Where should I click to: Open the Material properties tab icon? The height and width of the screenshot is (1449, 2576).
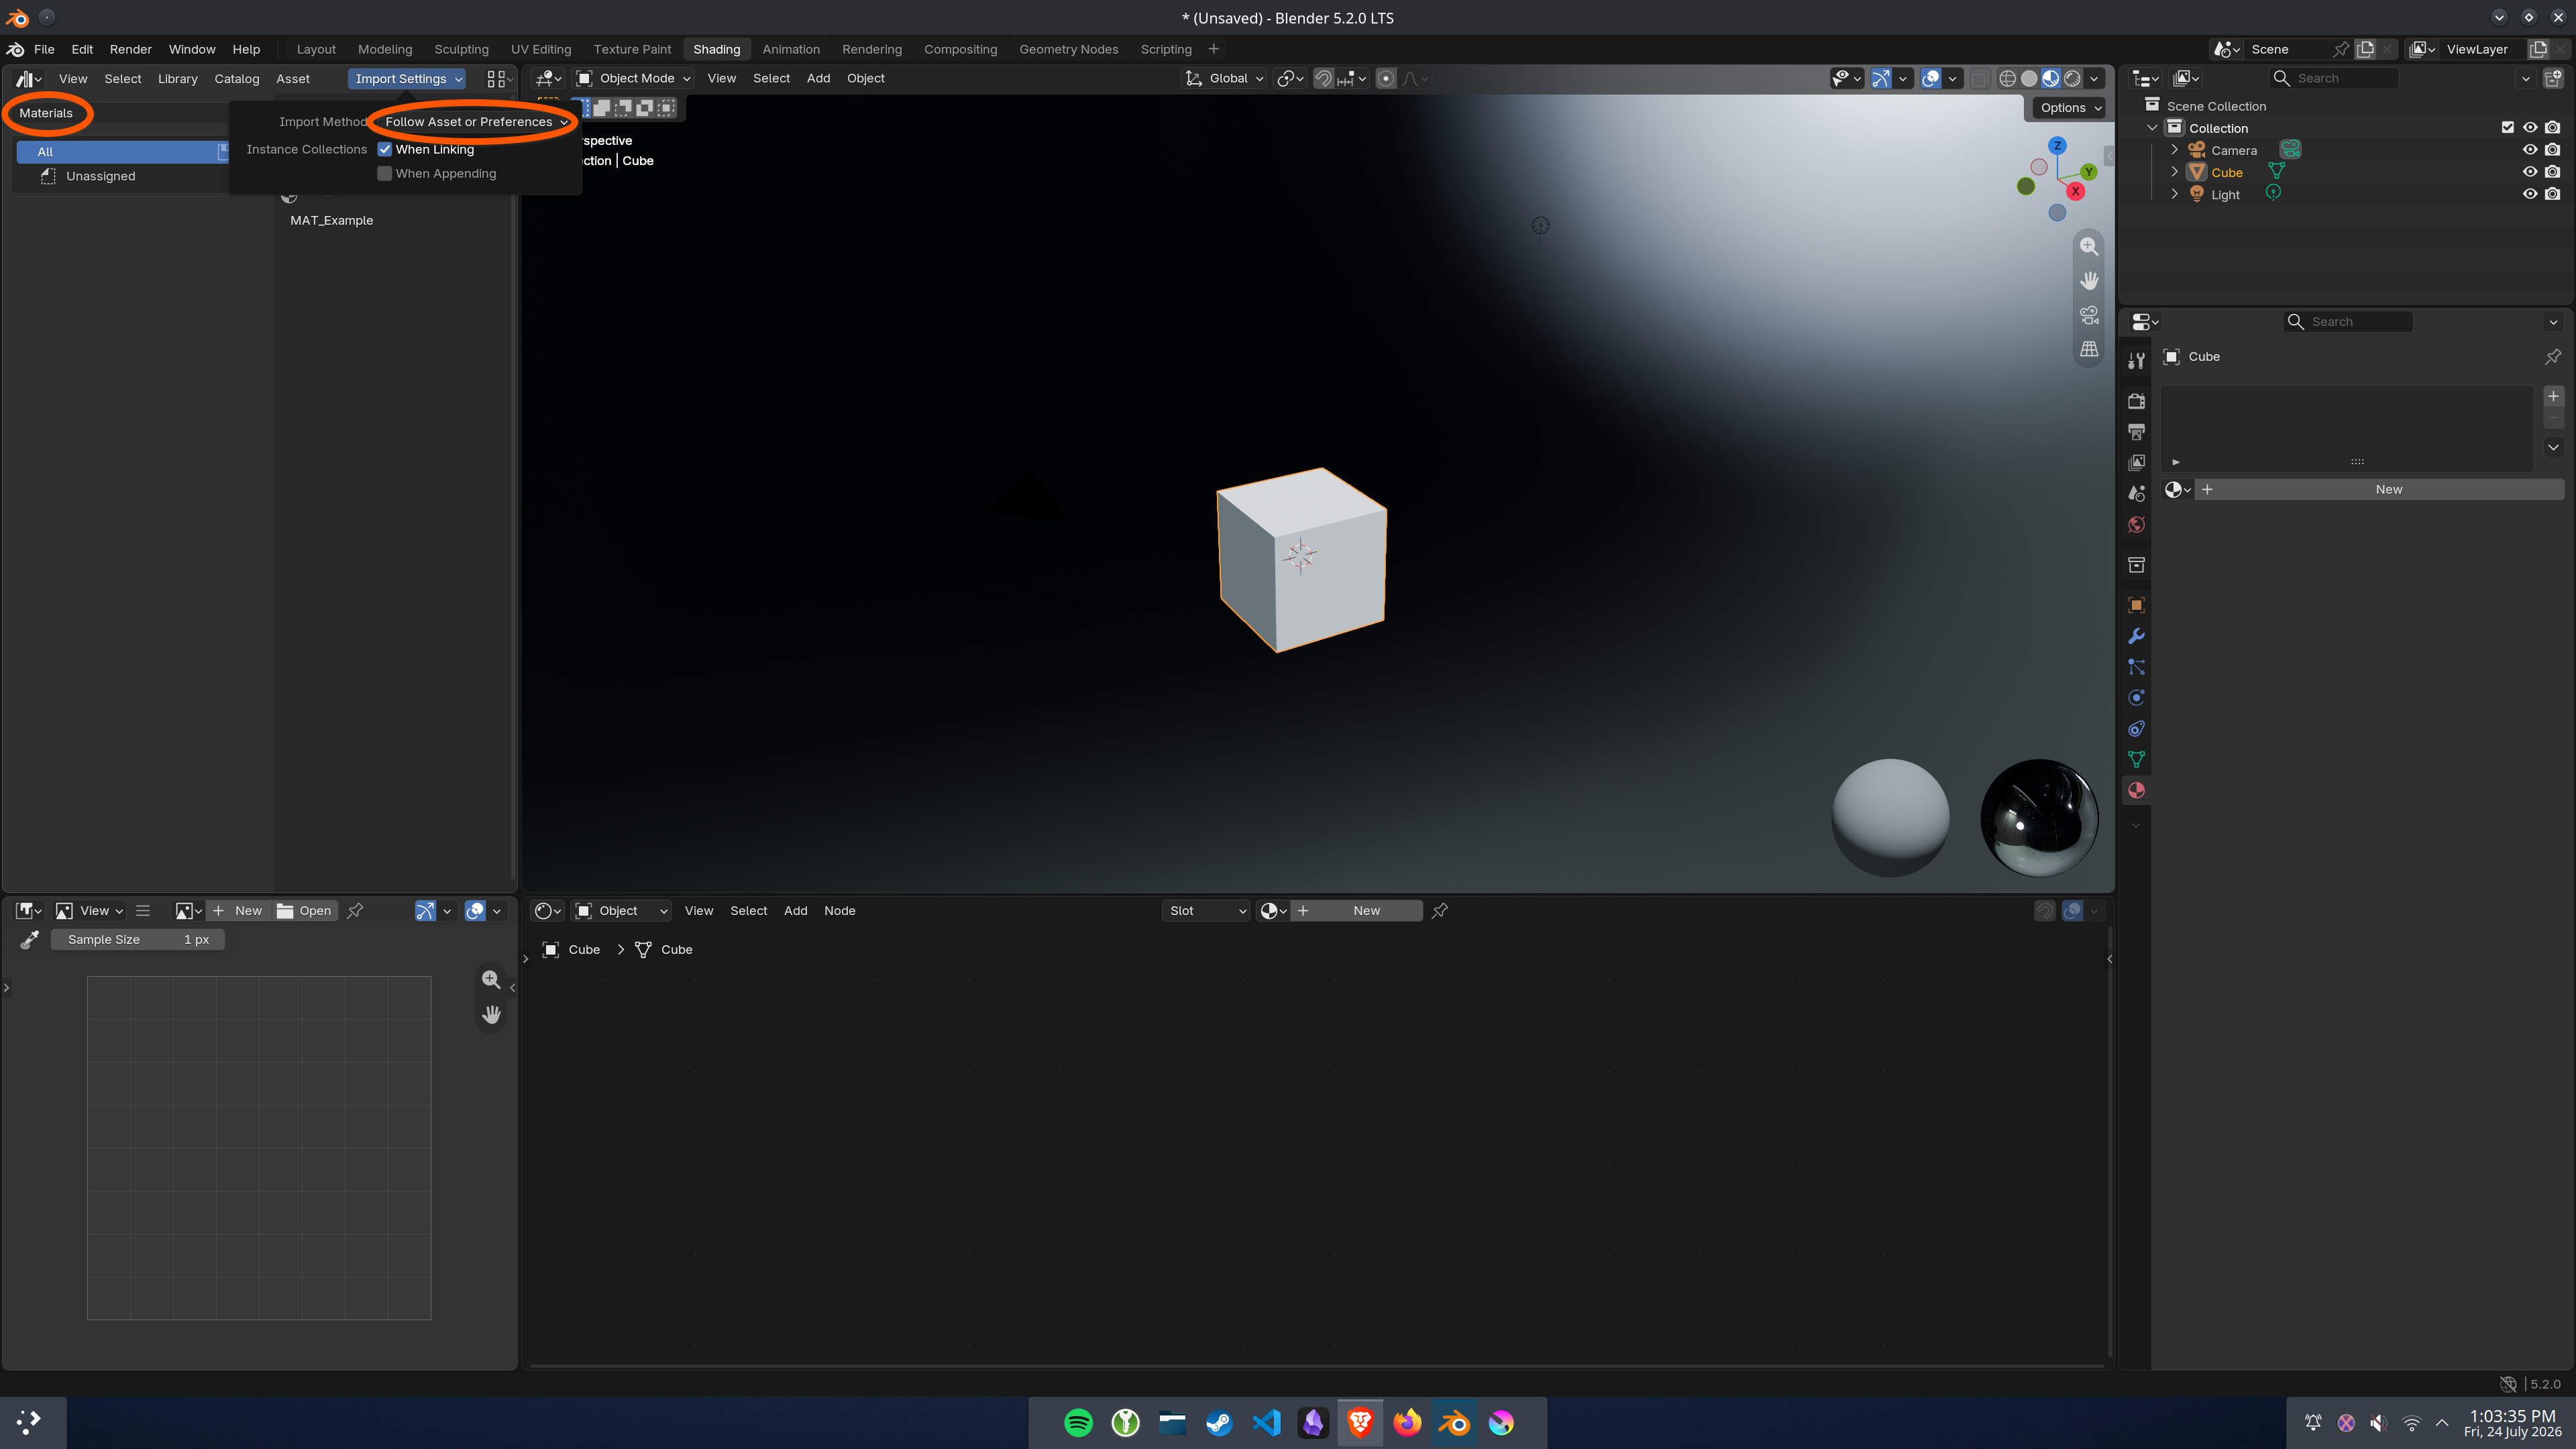[2136, 790]
